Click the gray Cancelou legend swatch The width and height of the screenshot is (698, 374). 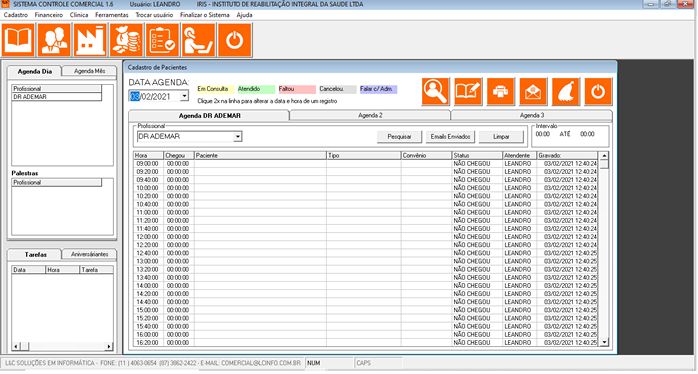(x=337, y=89)
